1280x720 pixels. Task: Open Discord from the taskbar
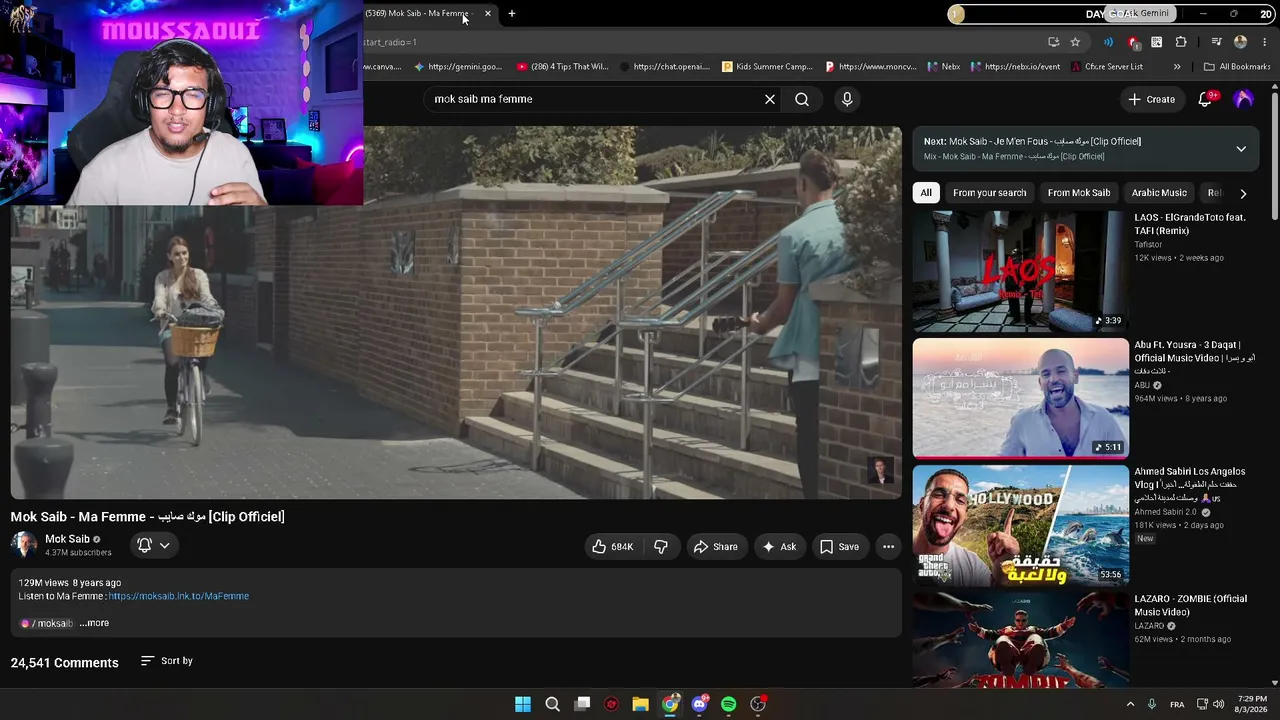pyautogui.click(x=699, y=704)
